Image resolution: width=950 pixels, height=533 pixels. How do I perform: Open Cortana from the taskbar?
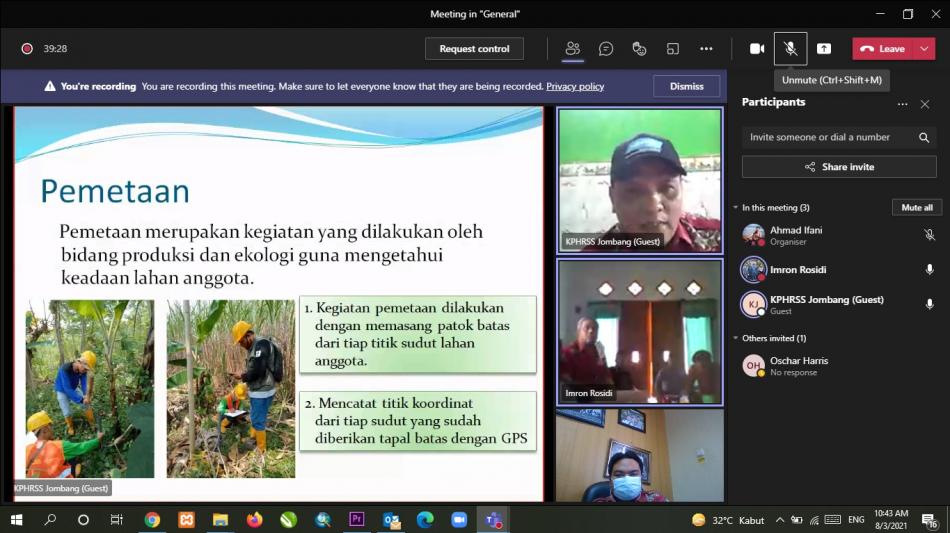(84, 520)
